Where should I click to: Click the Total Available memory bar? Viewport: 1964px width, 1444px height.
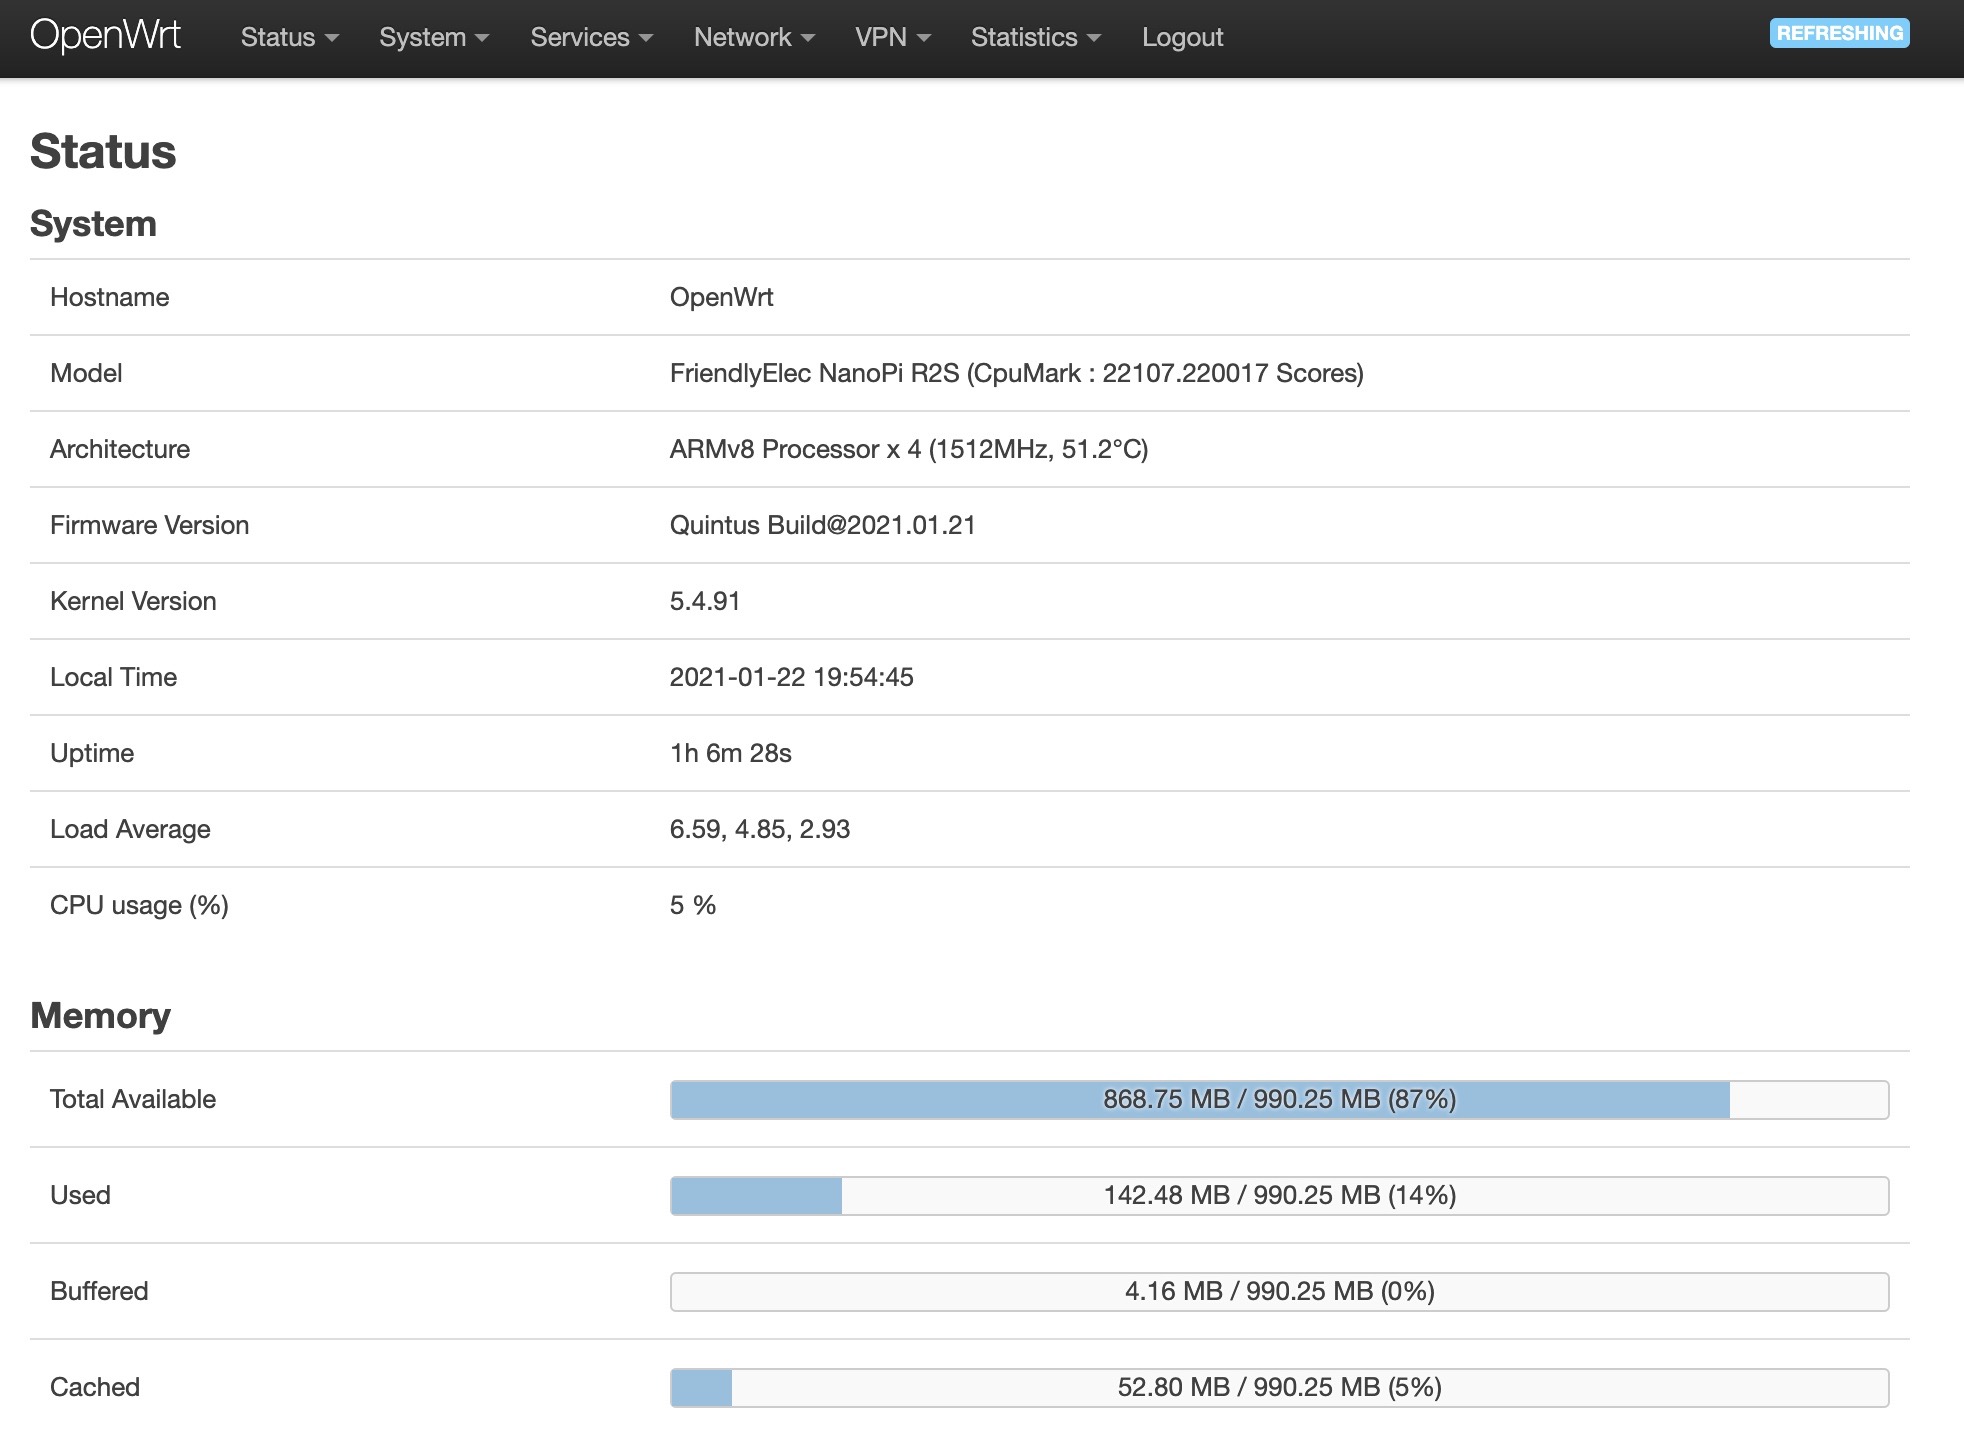[1279, 1099]
